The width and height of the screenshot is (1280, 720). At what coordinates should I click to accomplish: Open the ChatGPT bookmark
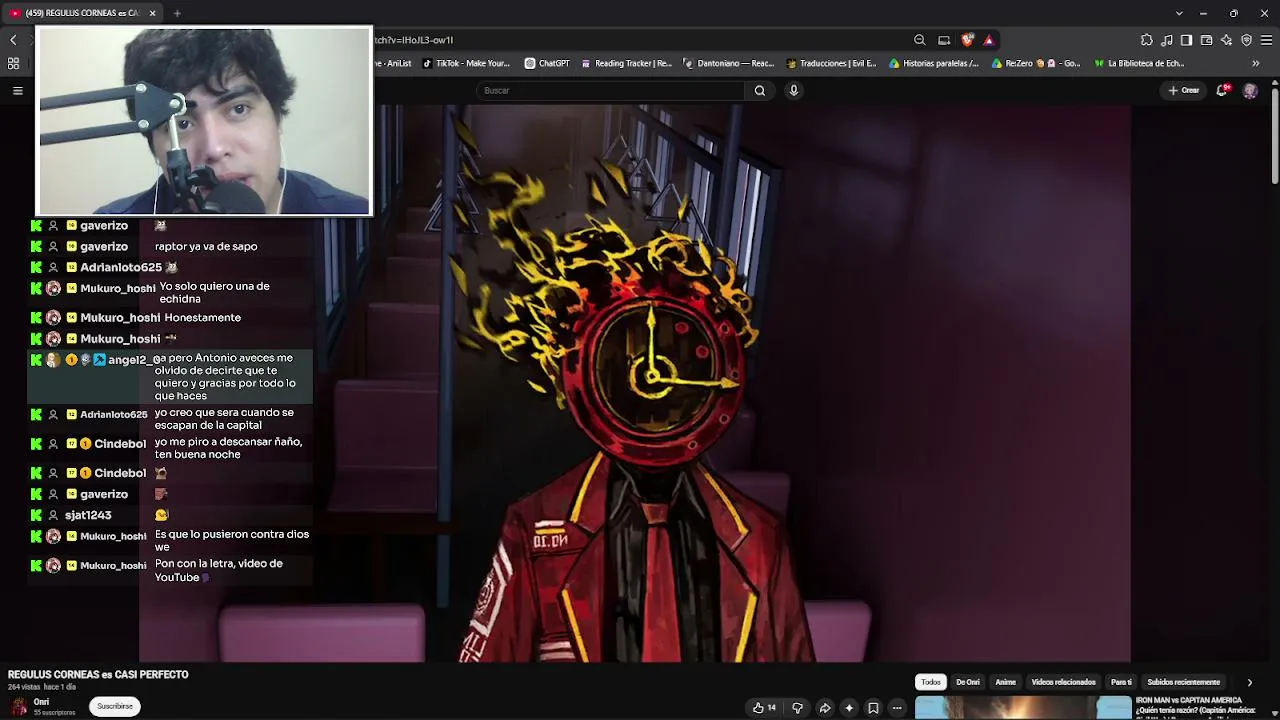click(547, 63)
